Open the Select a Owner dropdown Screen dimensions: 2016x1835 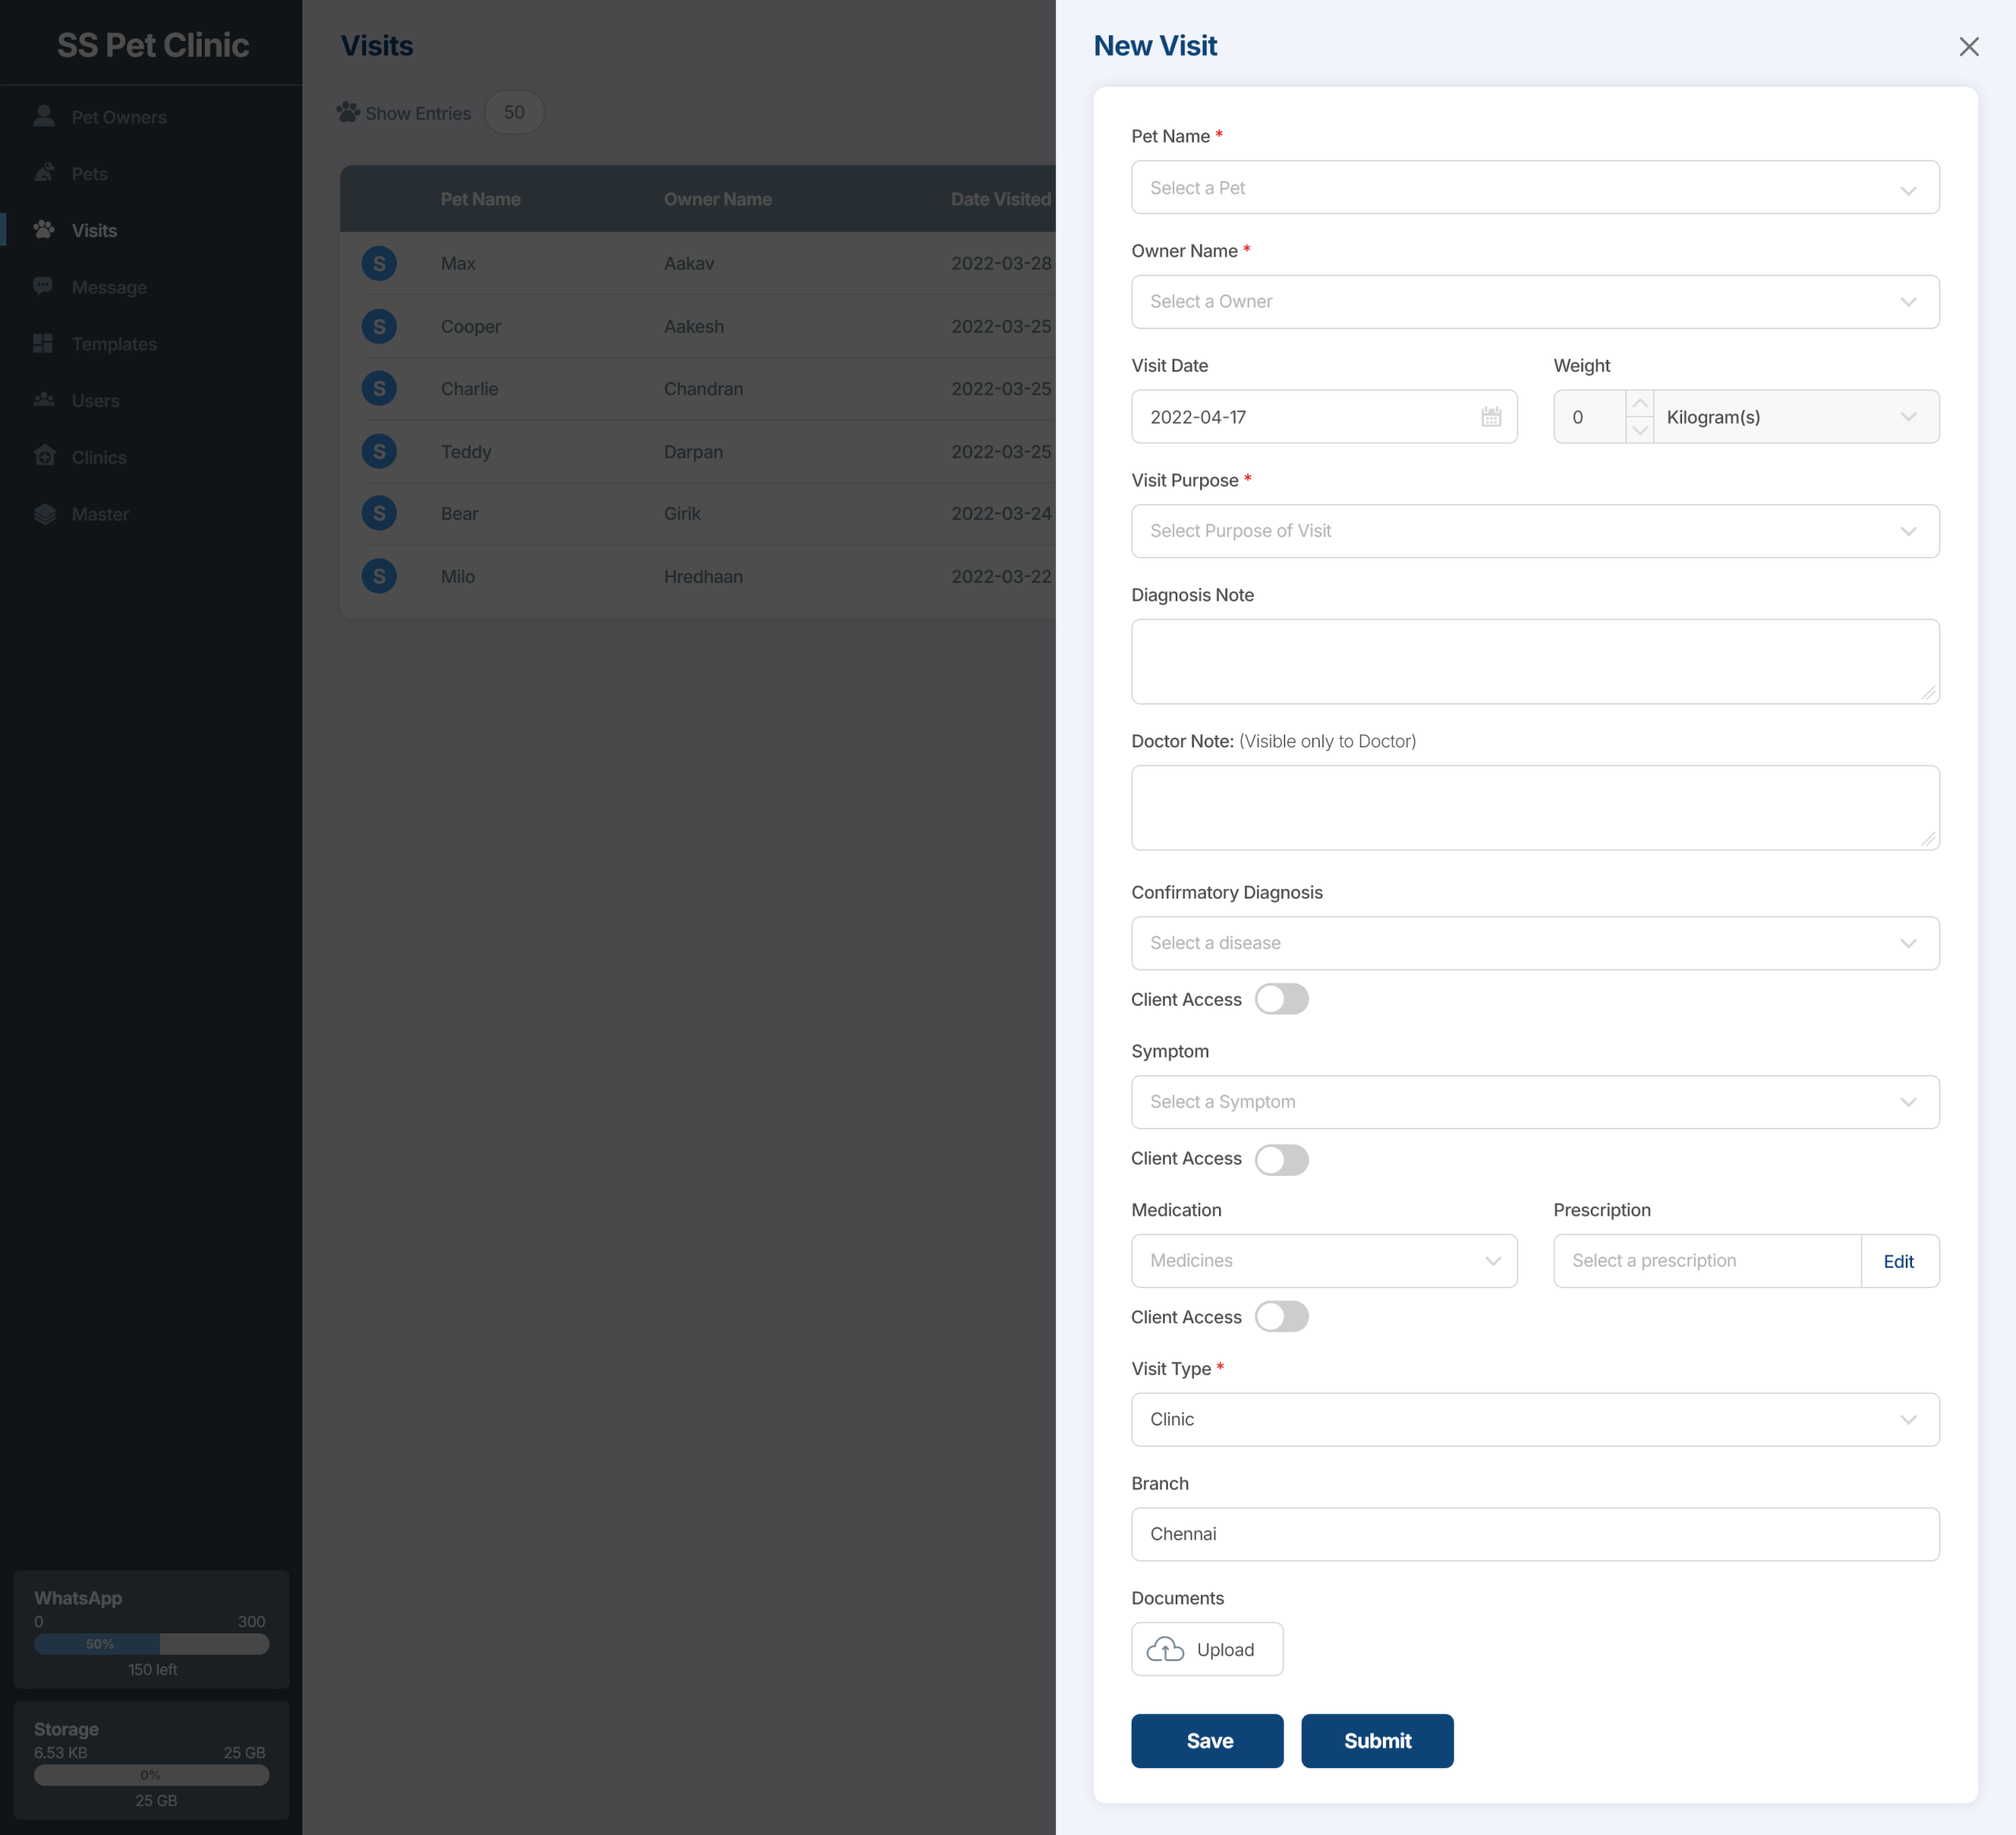pyautogui.click(x=1535, y=302)
